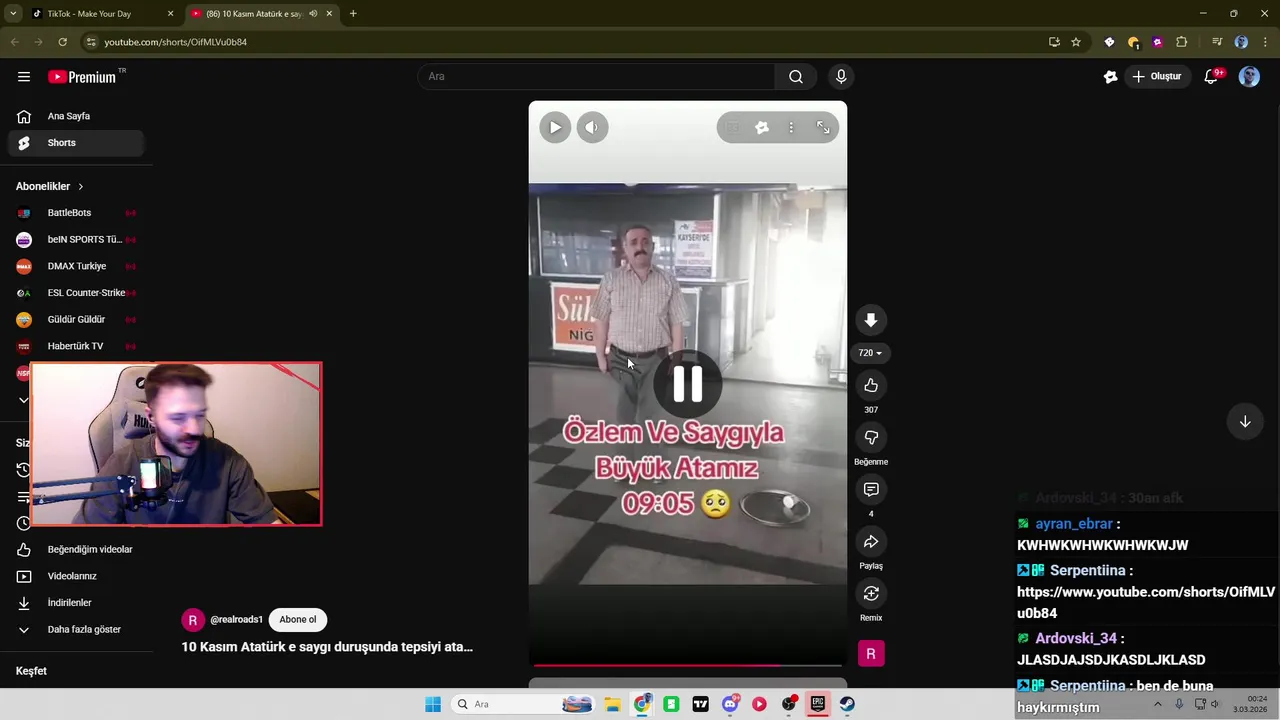Viewport: 1280px width, 720px height.
Task: Click the sparkle icon beside Oluştur
Action: pyautogui.click(x=1110, y=77)
